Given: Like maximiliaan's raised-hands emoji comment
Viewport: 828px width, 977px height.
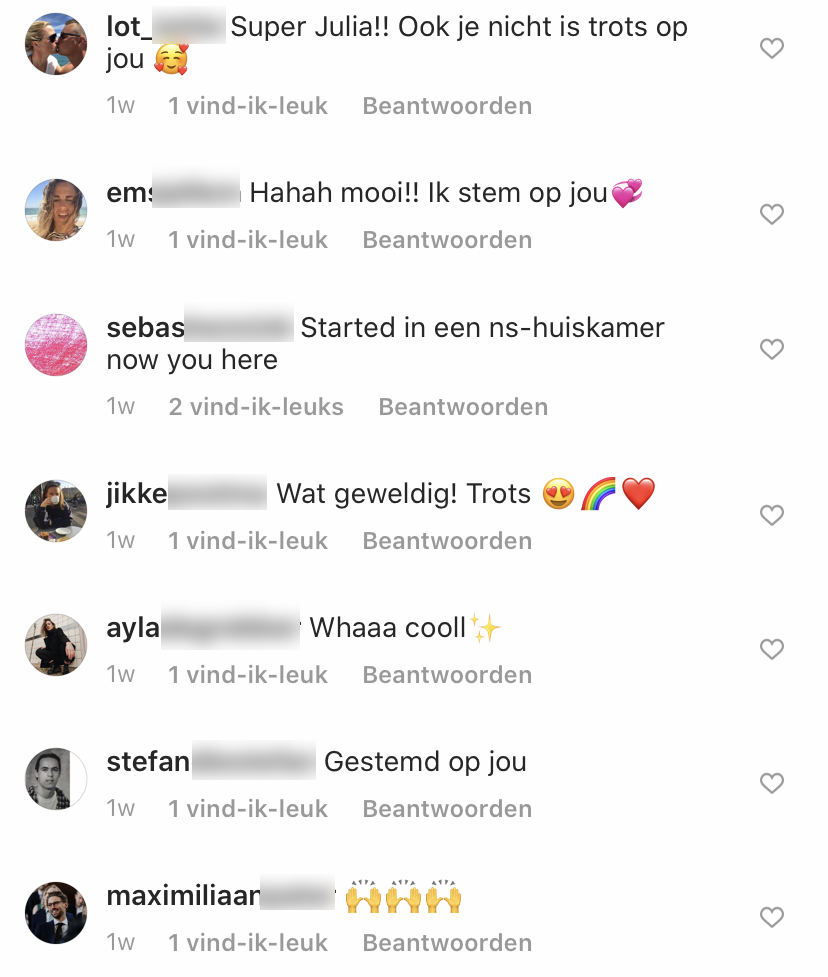Looking at the screenshot, I should (x=771, y=917).
